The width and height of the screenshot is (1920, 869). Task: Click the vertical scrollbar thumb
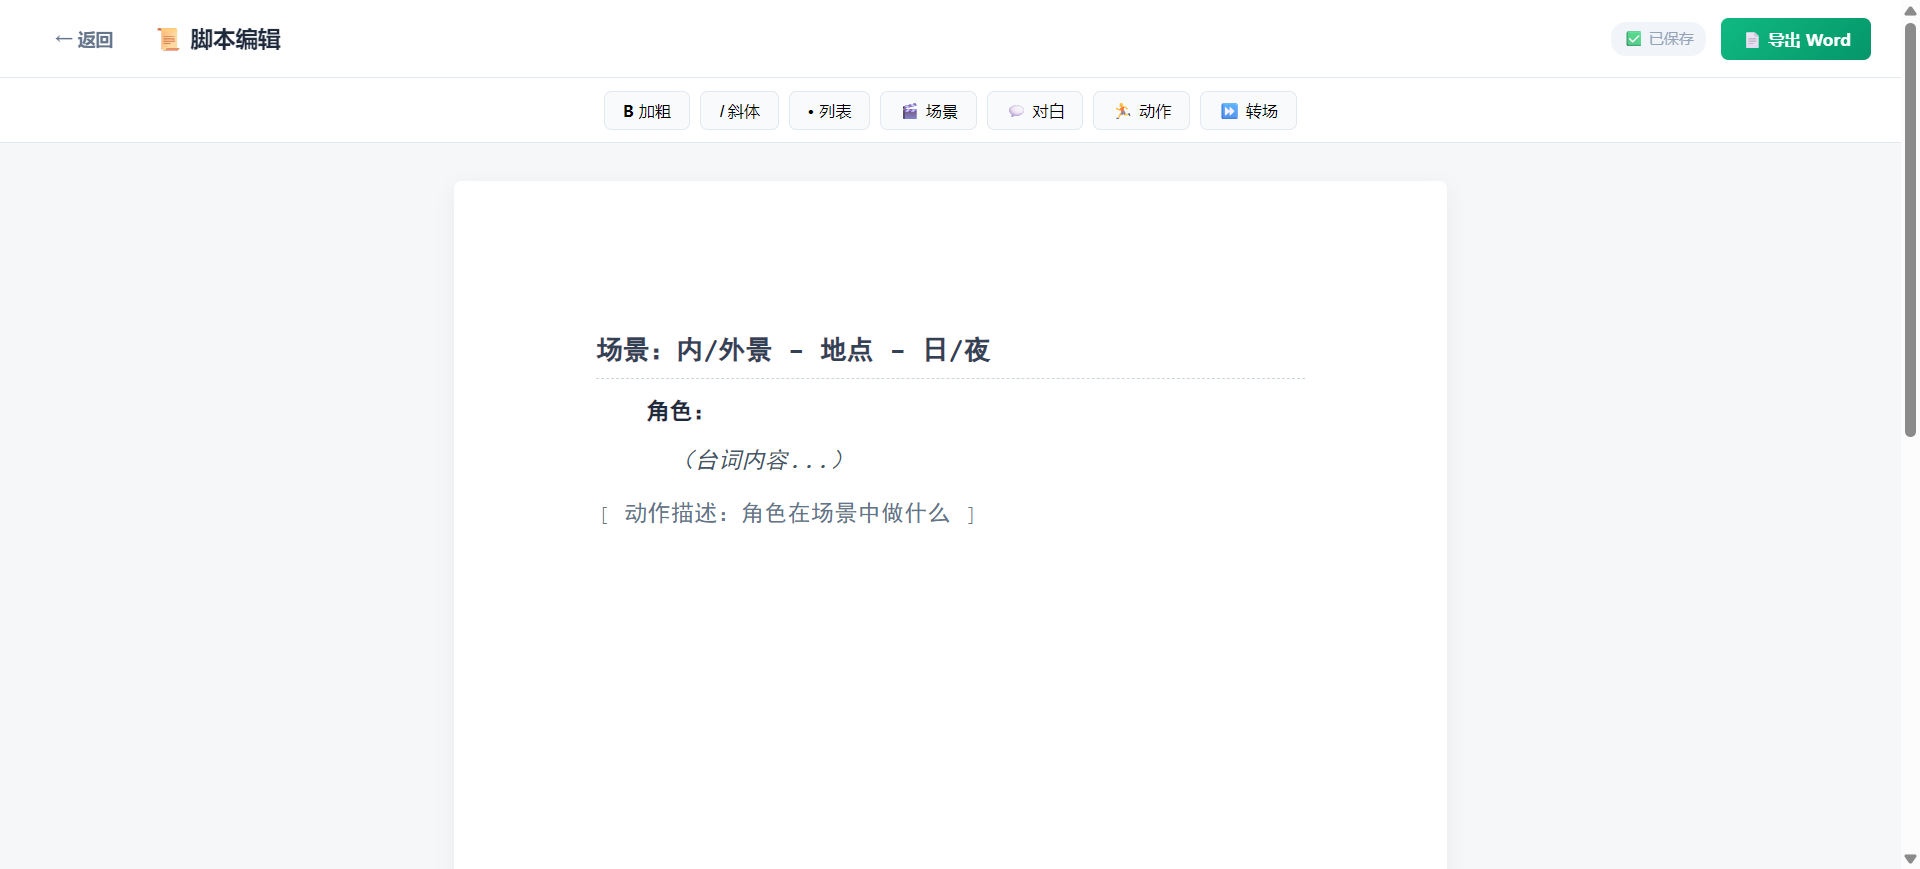1910,228
